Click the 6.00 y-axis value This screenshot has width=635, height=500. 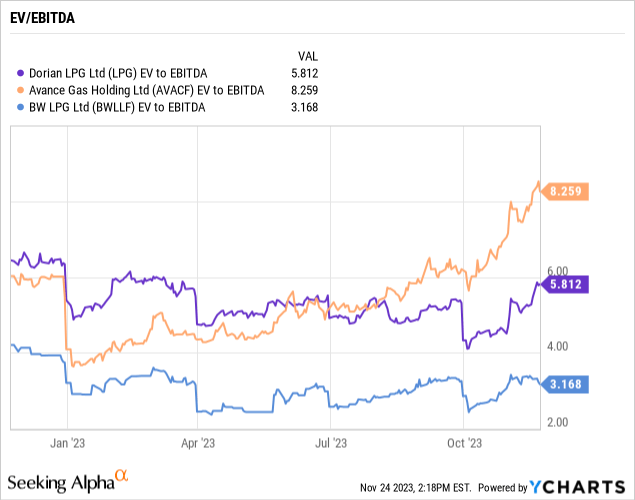[556, 271]
